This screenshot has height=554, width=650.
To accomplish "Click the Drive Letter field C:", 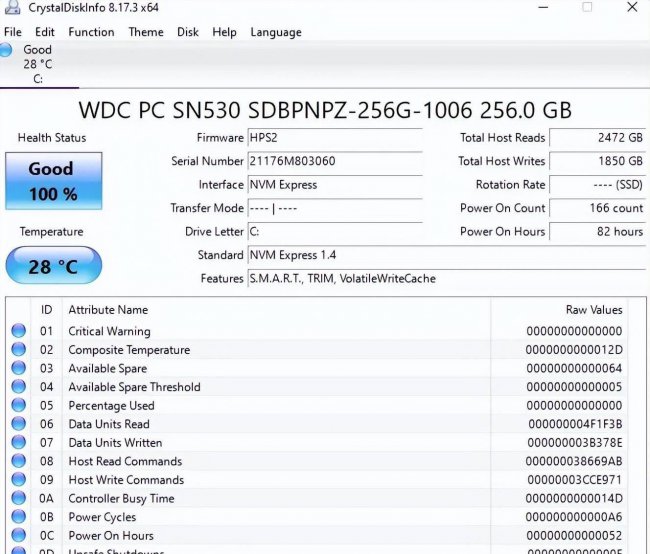I will pyautogui.click(x=335, y=231).
